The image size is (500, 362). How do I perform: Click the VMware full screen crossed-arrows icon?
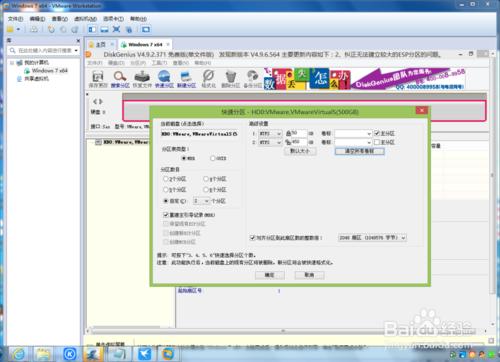click(116, 29)
